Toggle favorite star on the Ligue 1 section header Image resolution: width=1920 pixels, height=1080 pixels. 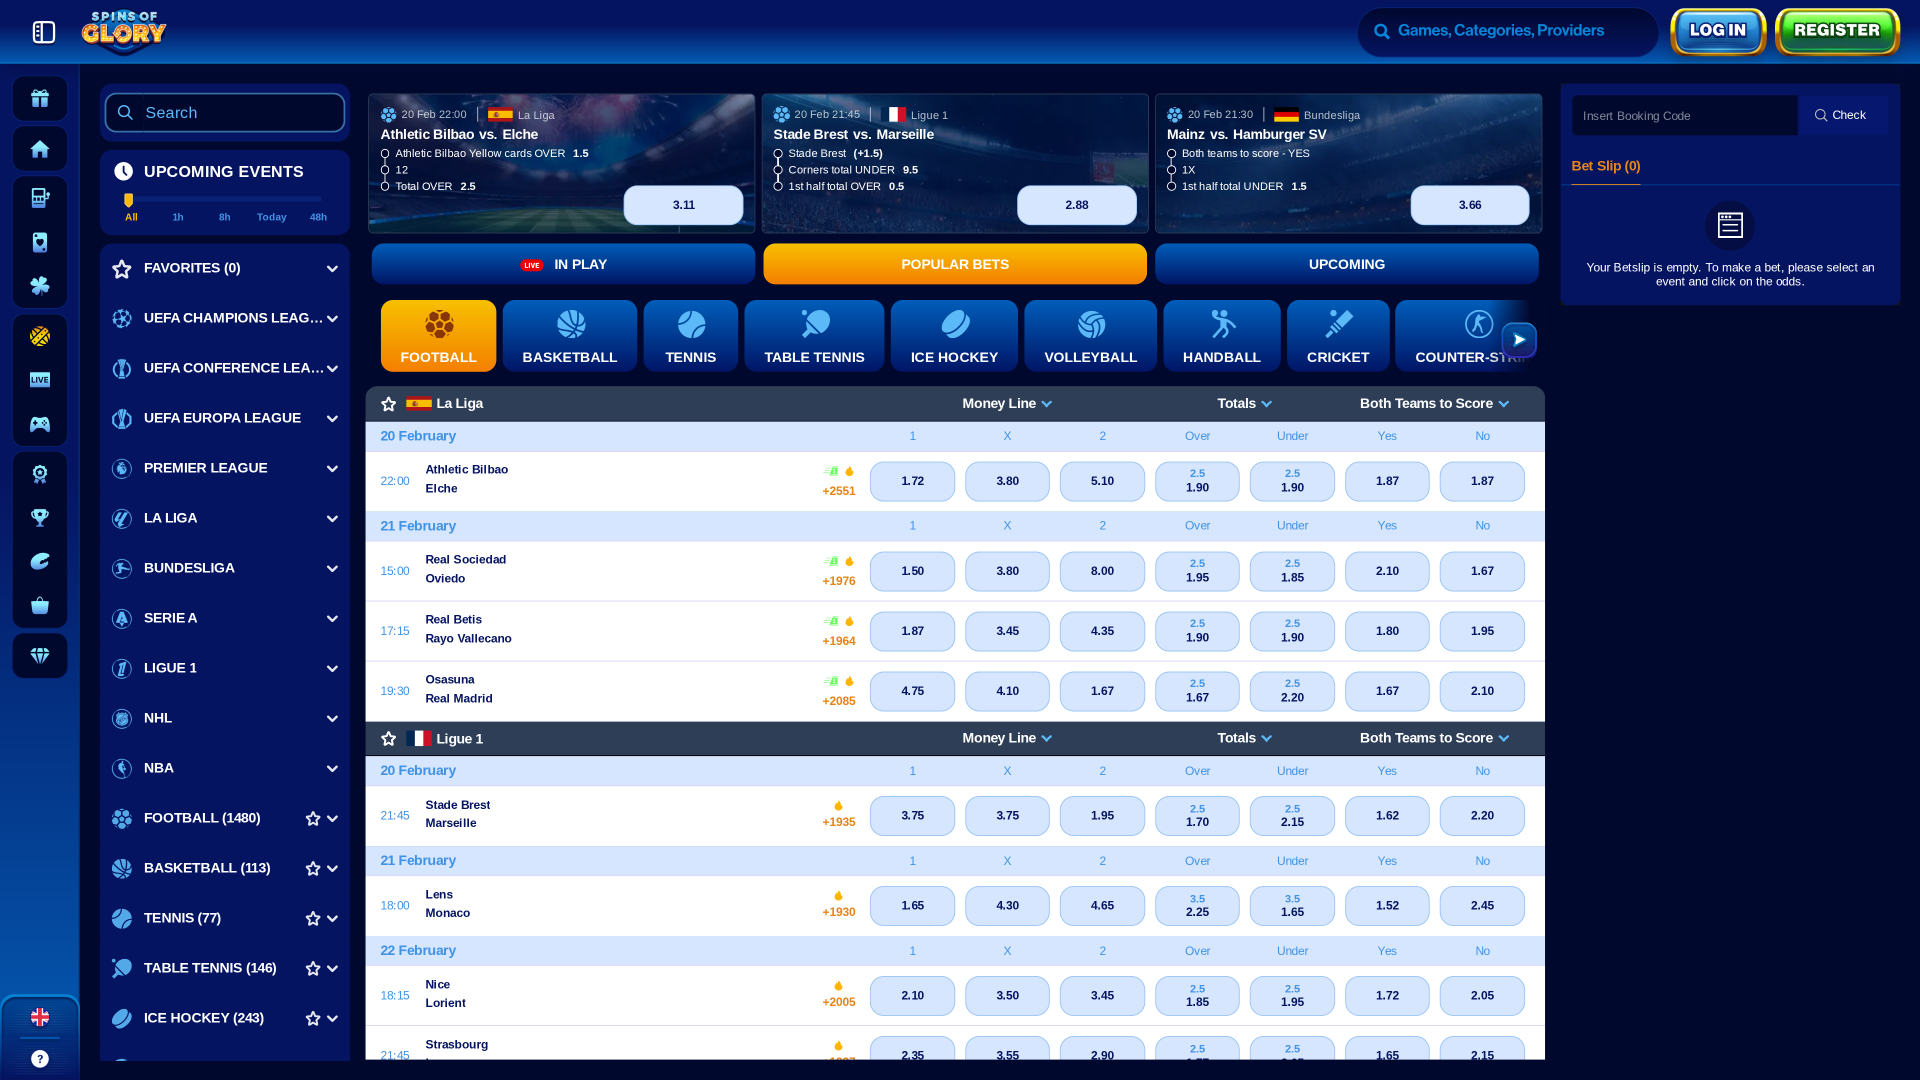pyautogui.click(x=389, y=738)
